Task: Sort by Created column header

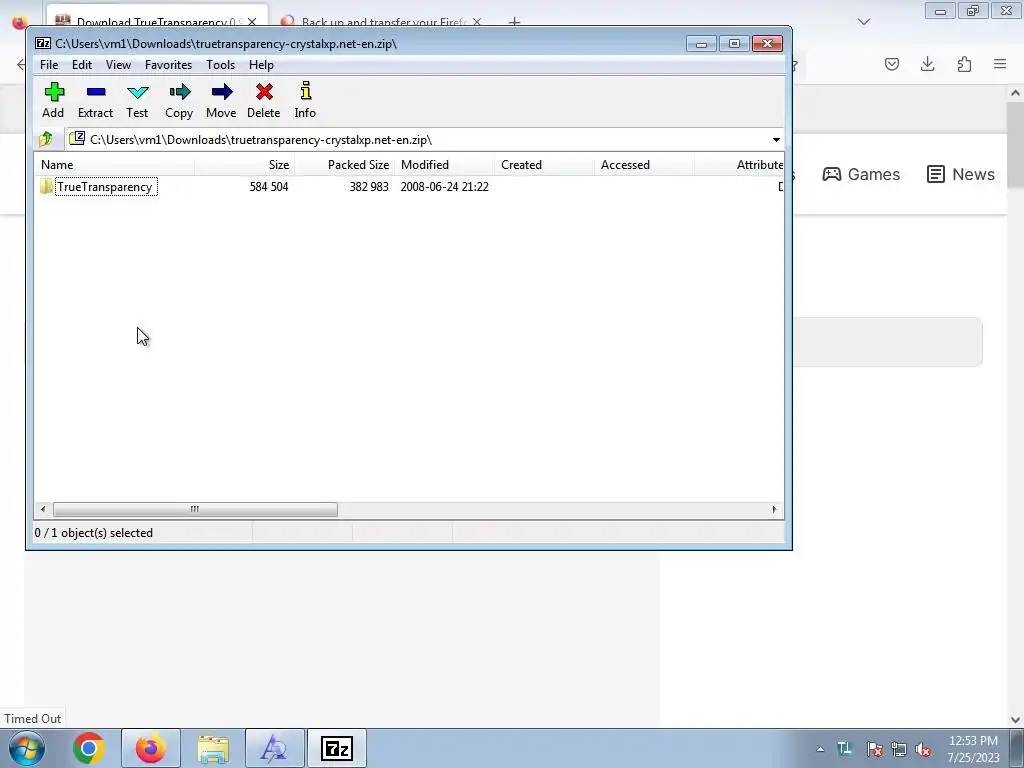Action: coord(544,165)
